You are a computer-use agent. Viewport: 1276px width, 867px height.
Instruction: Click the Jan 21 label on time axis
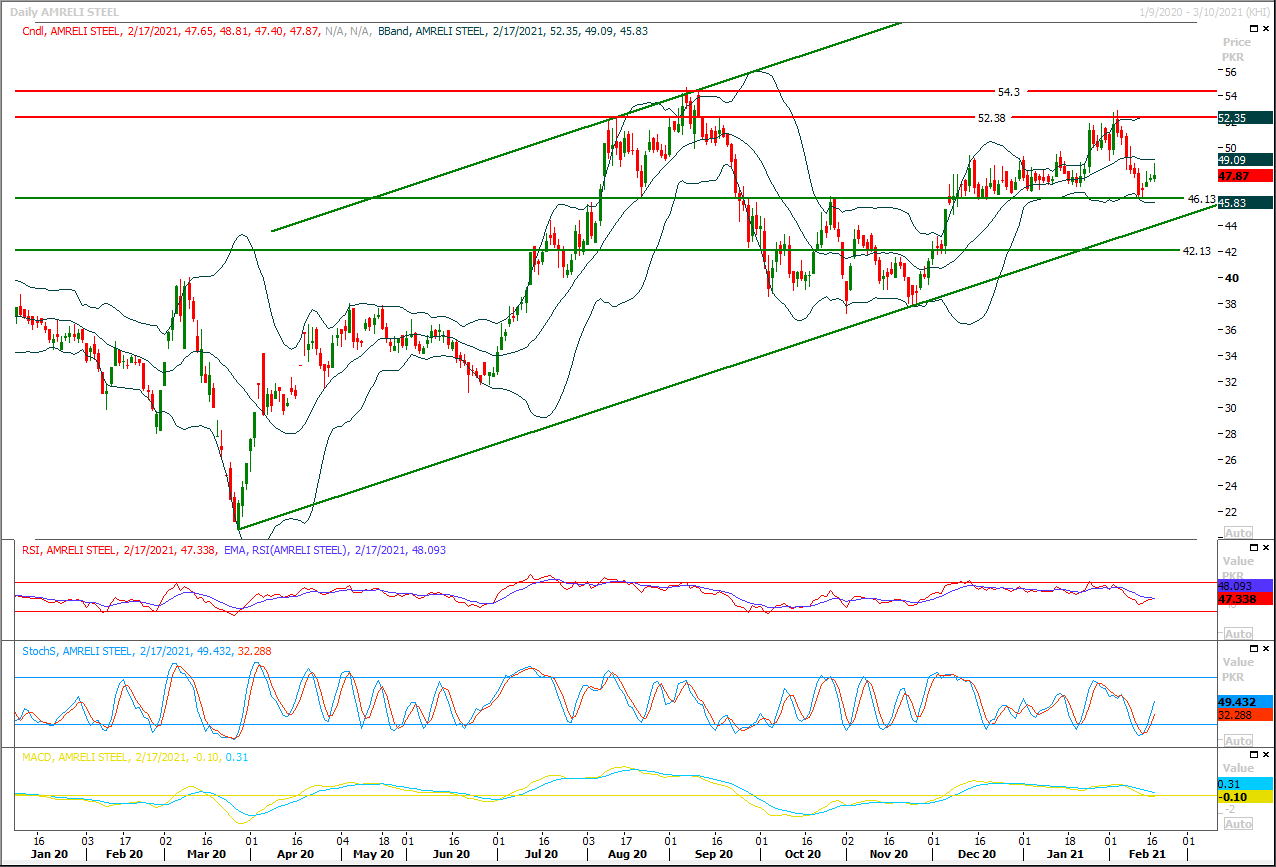point(1064,855)
